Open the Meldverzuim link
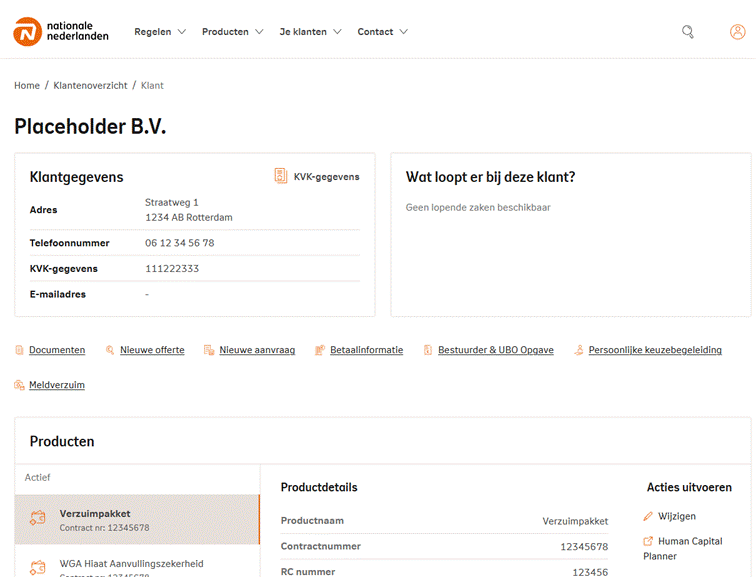 57,385
